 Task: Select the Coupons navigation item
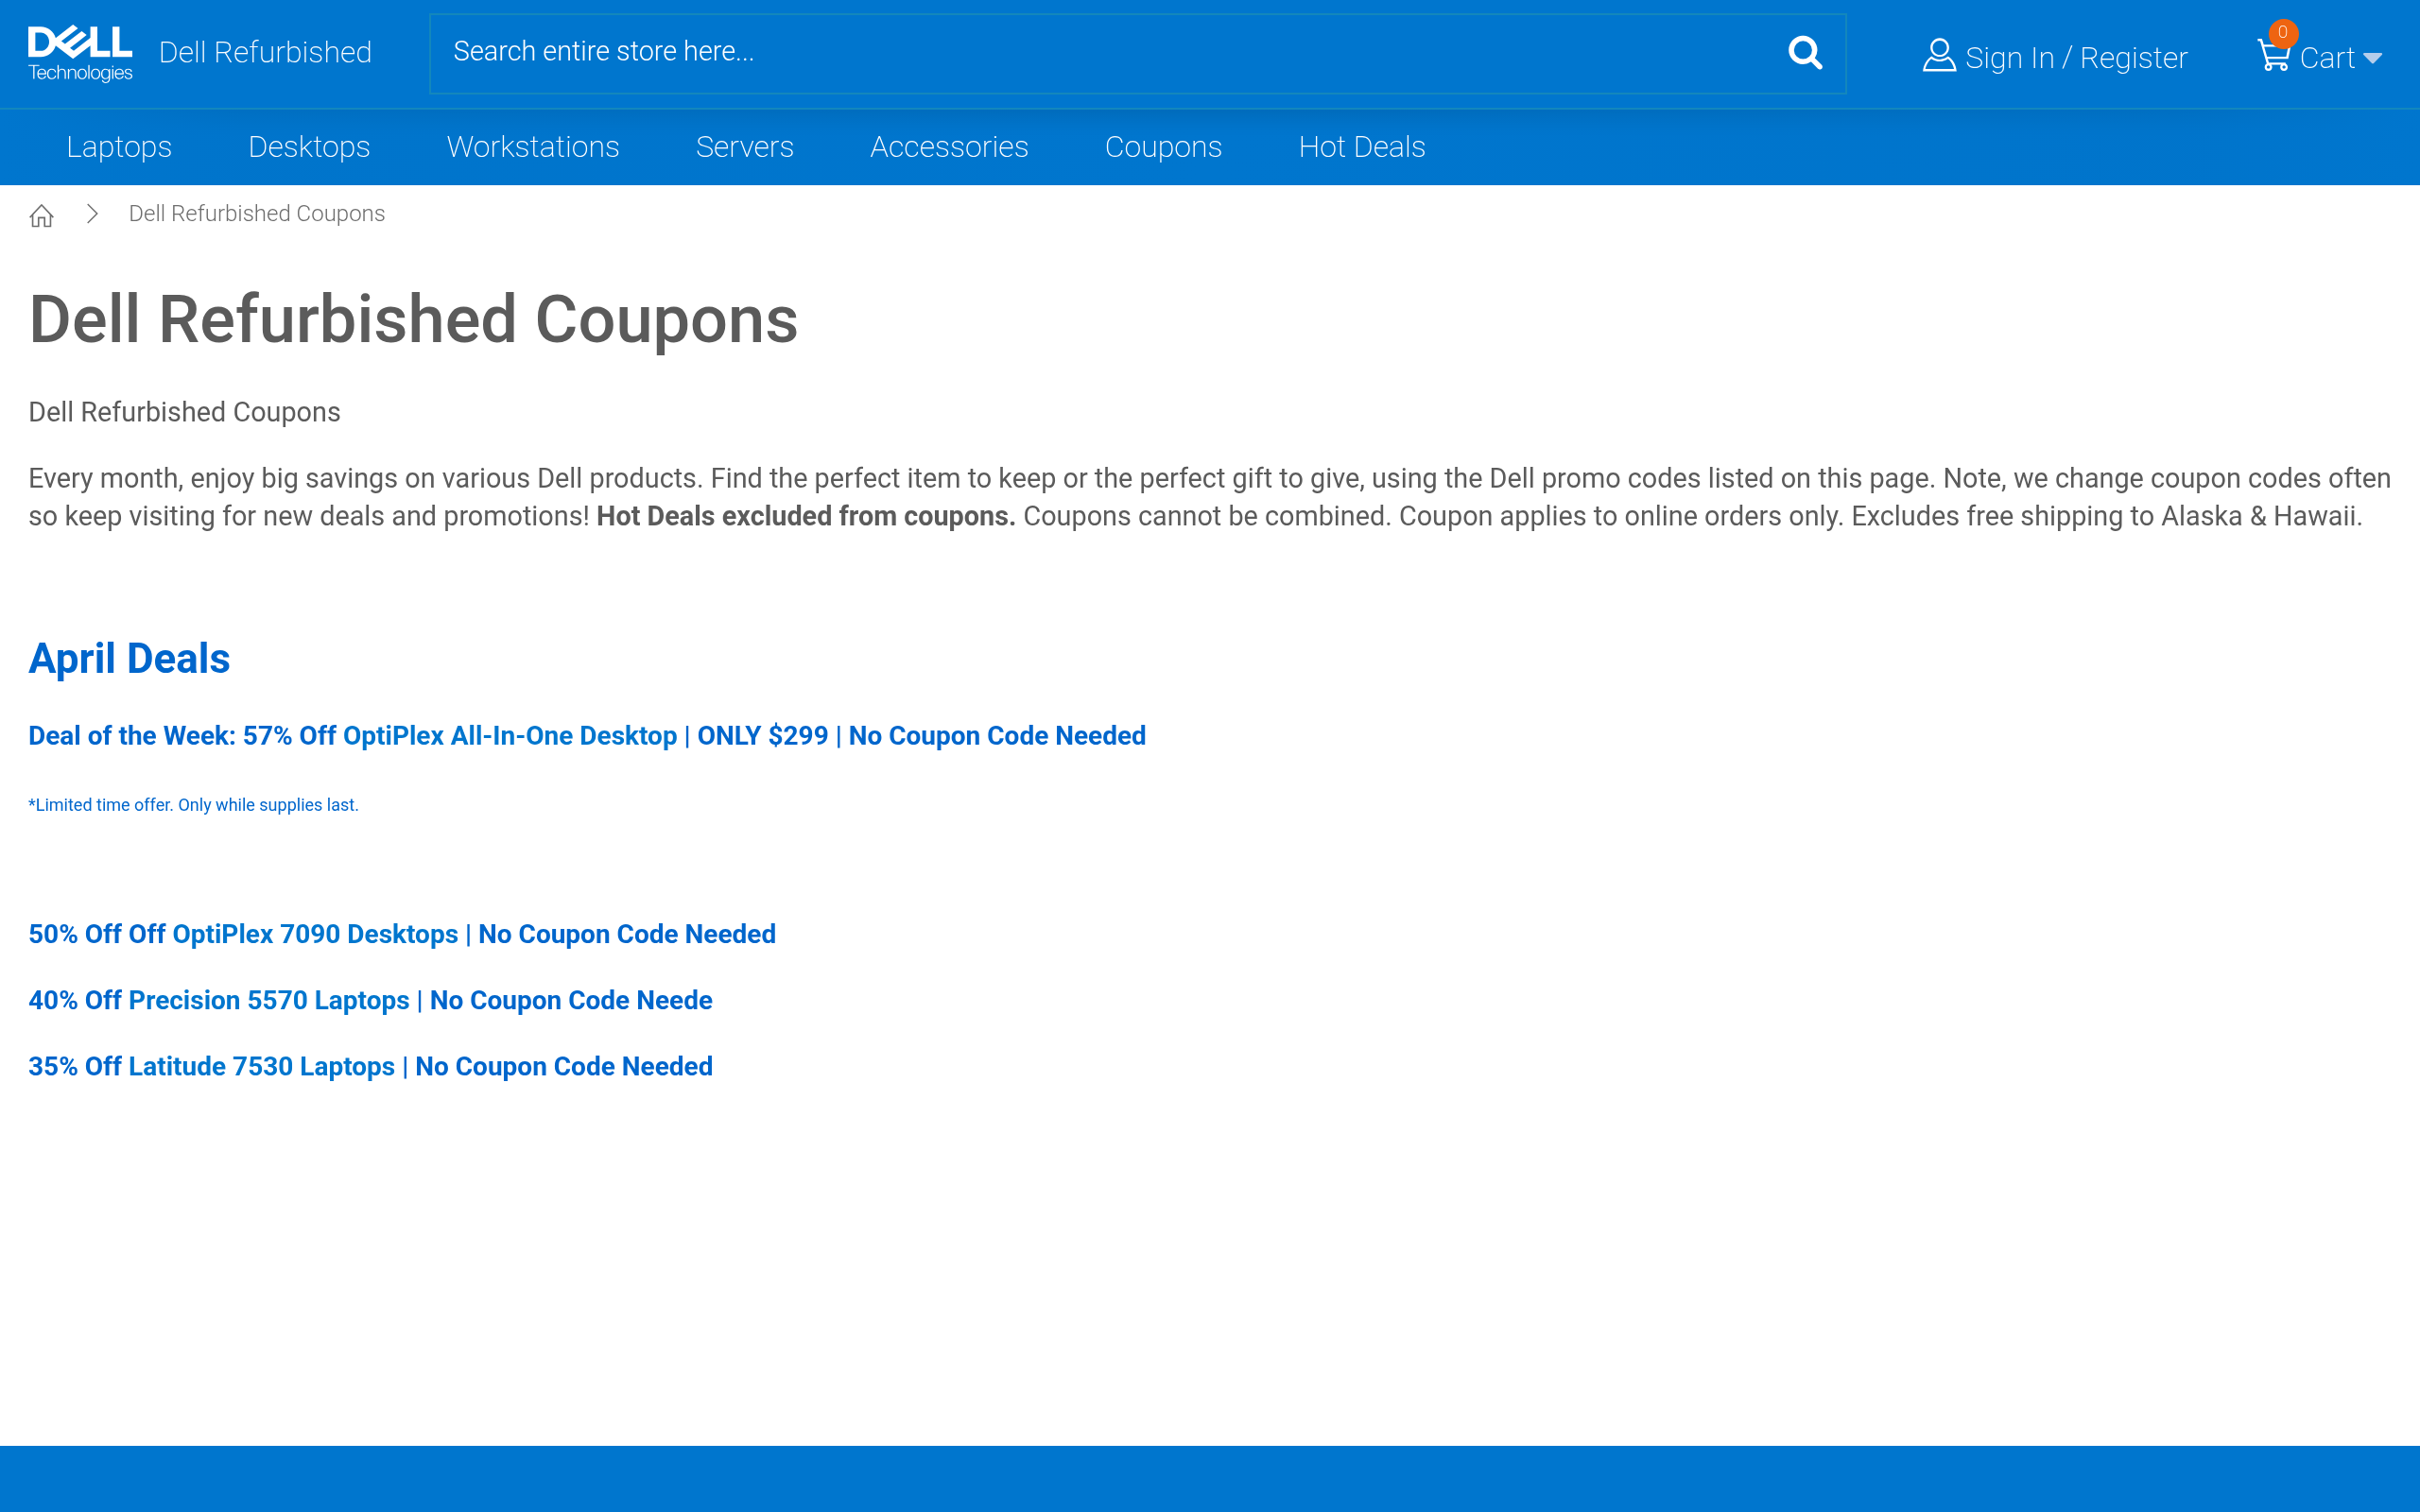click(1163, 147)
